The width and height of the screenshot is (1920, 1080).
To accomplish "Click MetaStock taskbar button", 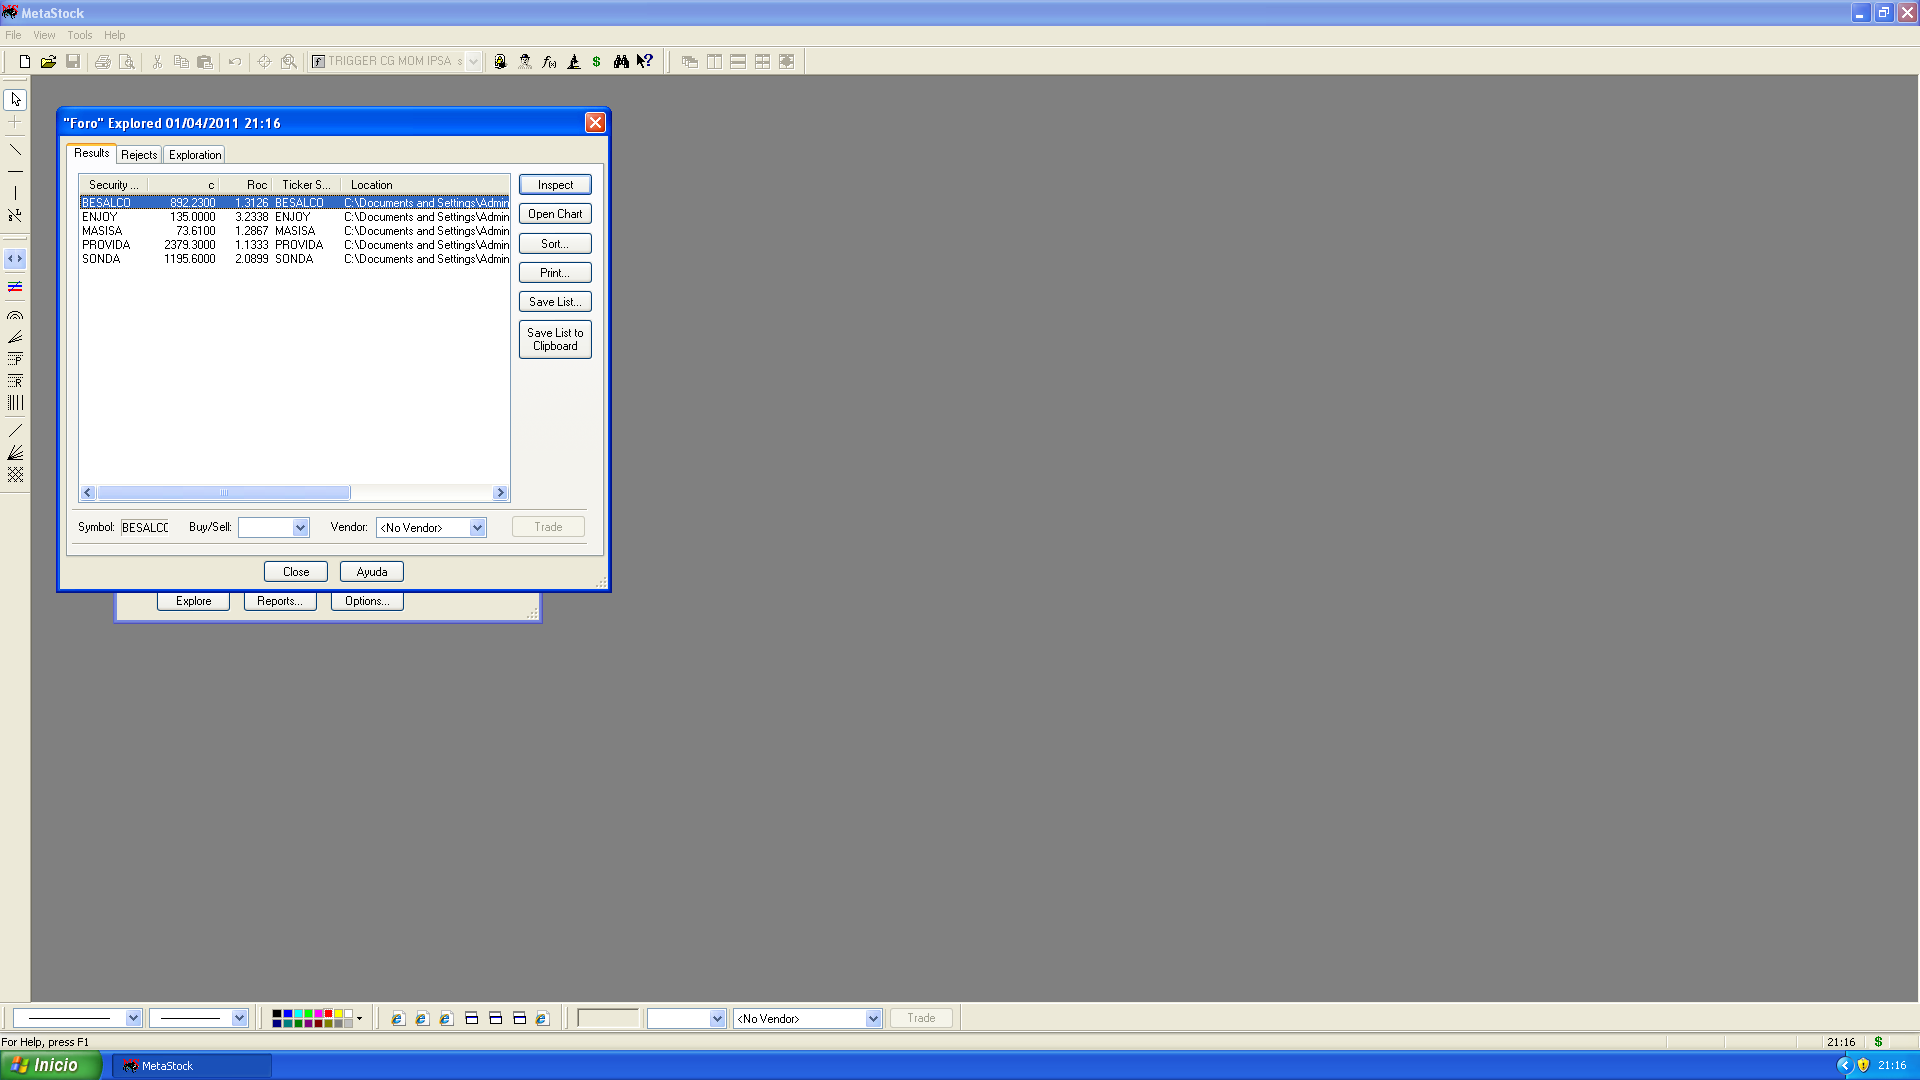I will [x=192, y=1066].
